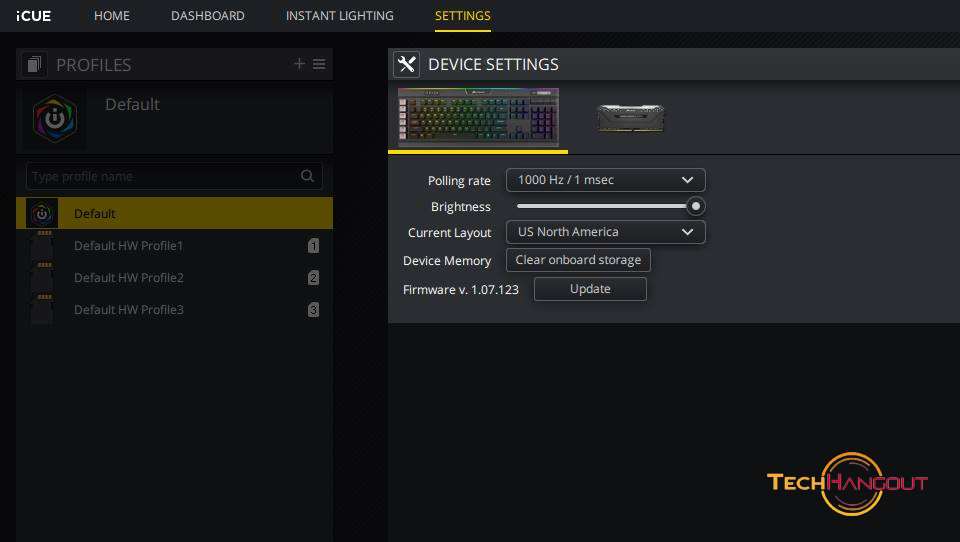Select the highlighted Default profile row
Image resolution: width=960 pixels, height=542 pixels.
pyautogui.click(x=174, y=213)
